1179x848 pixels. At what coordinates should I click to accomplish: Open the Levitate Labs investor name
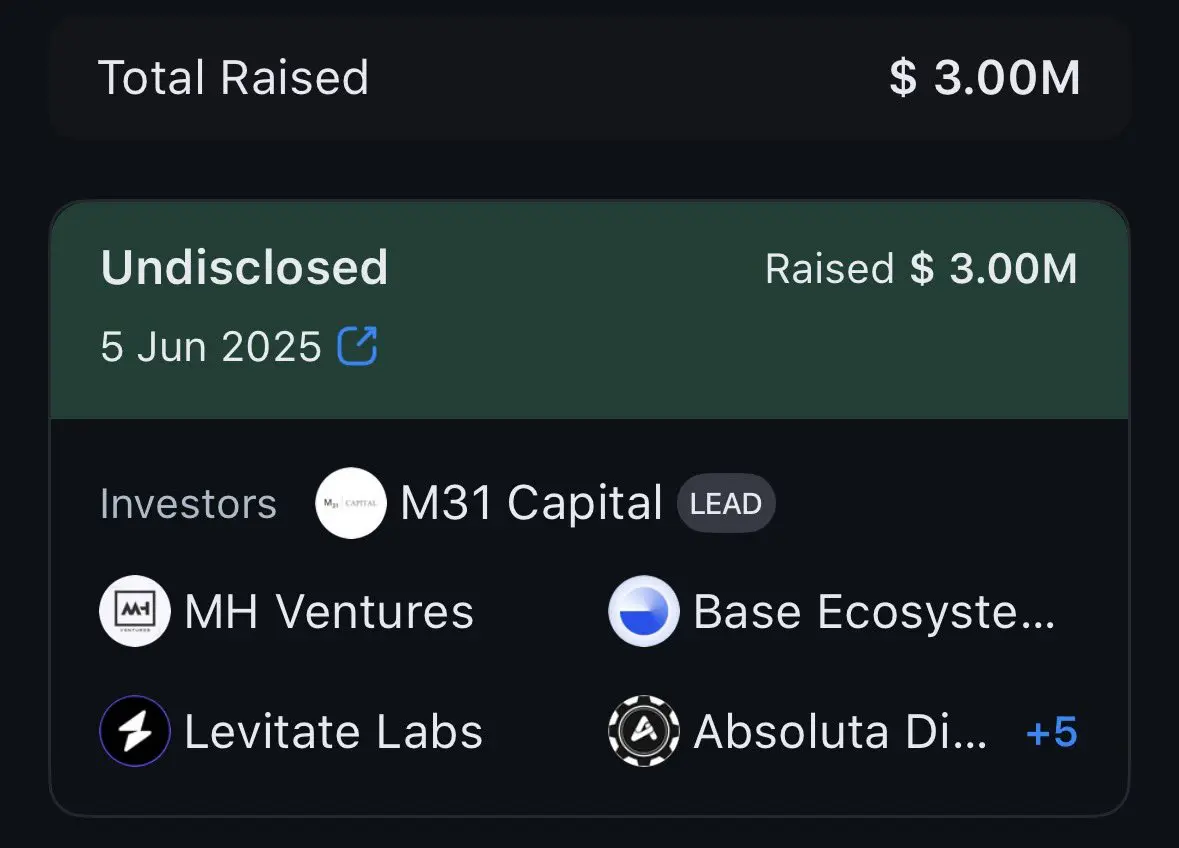[334, 731]
